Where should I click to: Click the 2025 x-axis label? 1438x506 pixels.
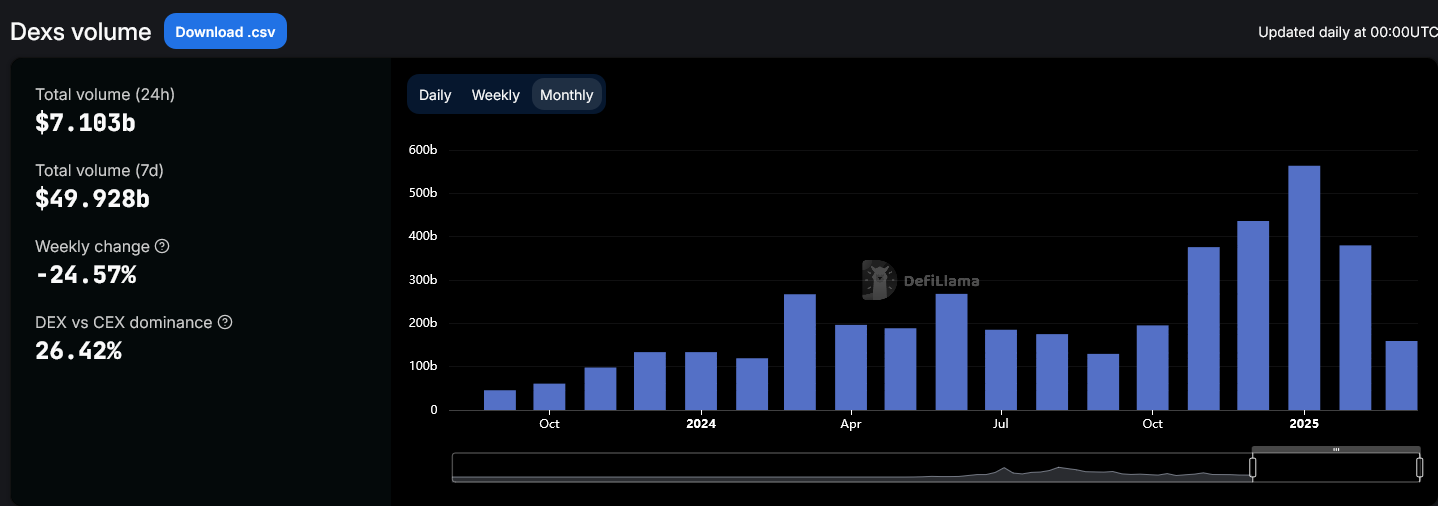[1304, 423]
